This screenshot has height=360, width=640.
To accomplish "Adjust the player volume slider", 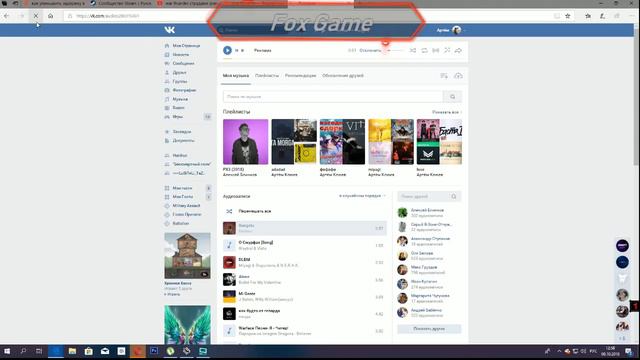I will tap(394, 51).
